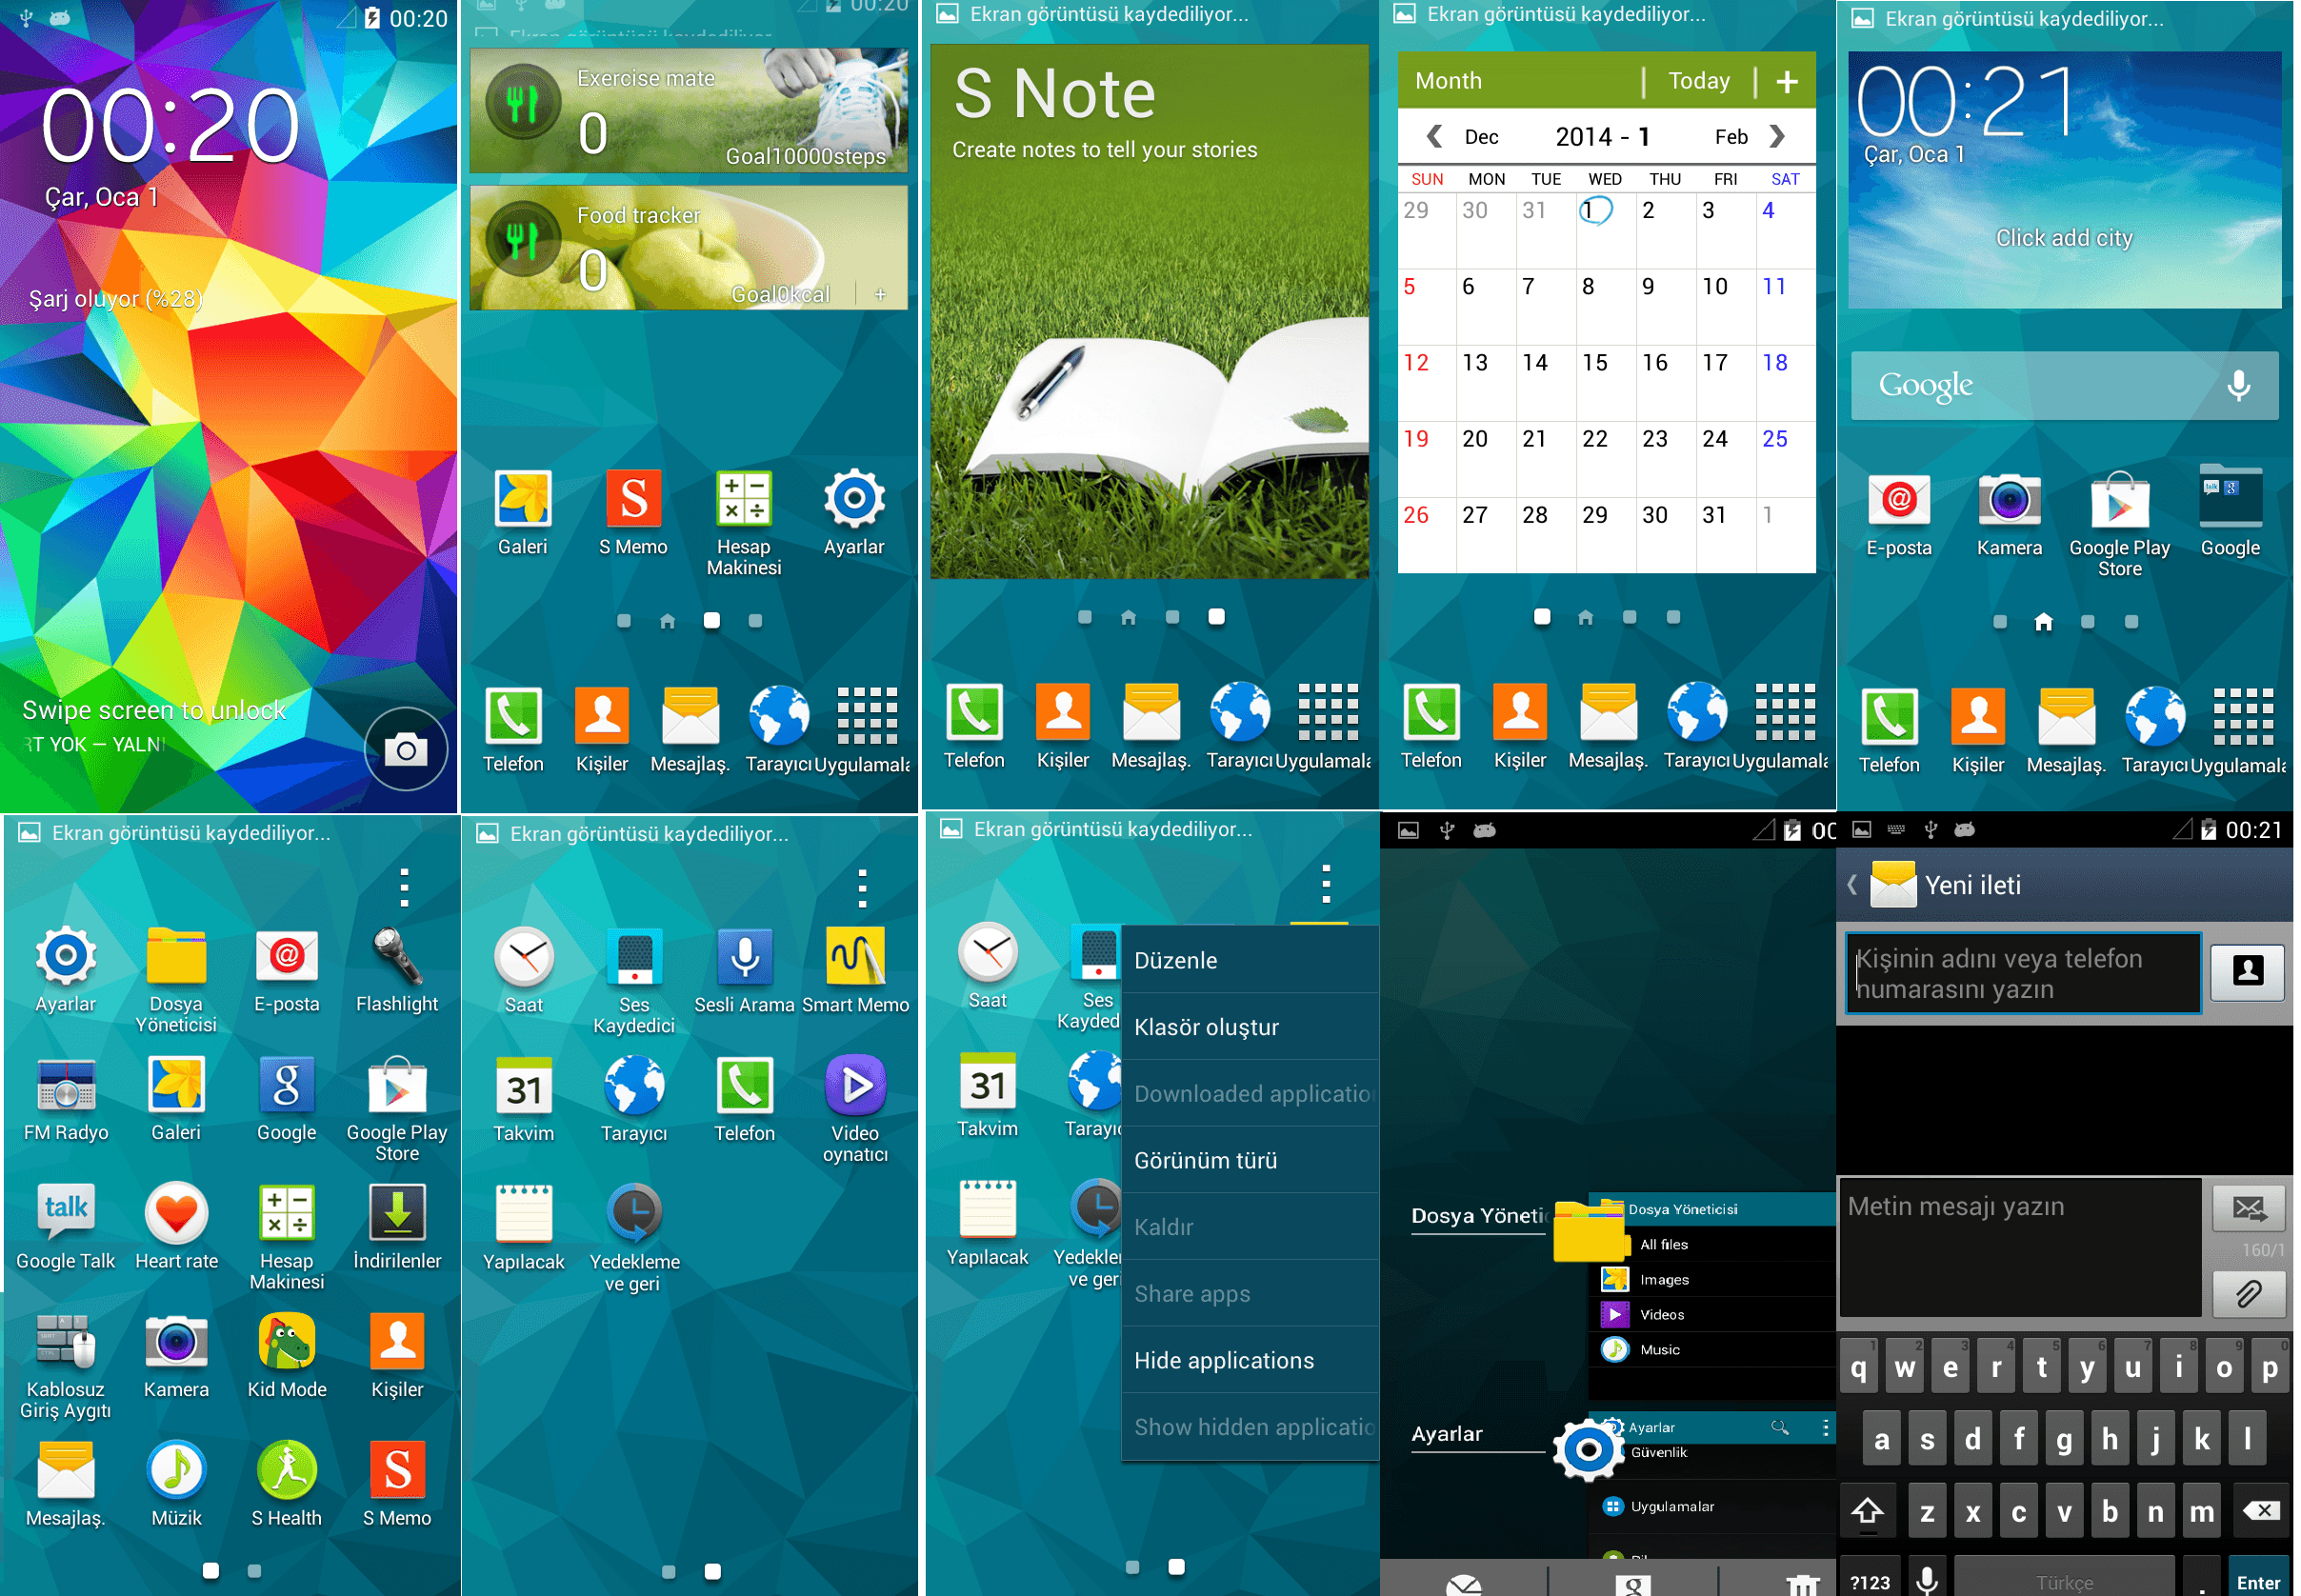The width and height of the screenshot is (2301, 1596).
Task: Choose Hide applications menu entry
Action: click(x=1224, y=1361)
